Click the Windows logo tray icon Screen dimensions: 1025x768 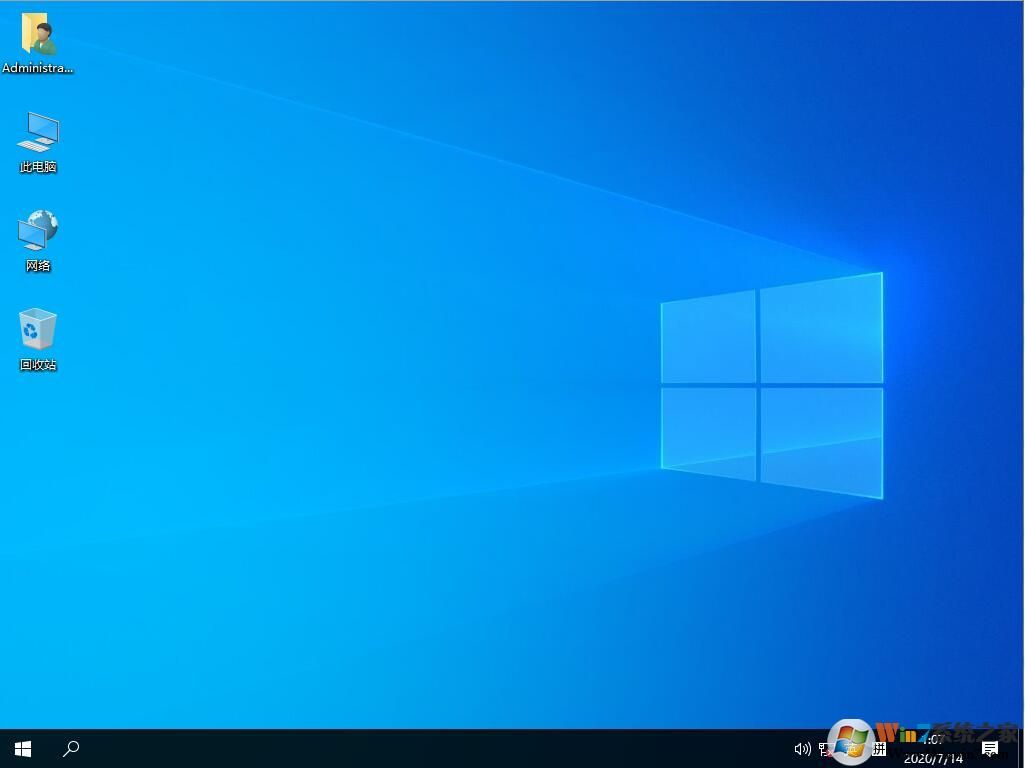(x=850, y=748)
